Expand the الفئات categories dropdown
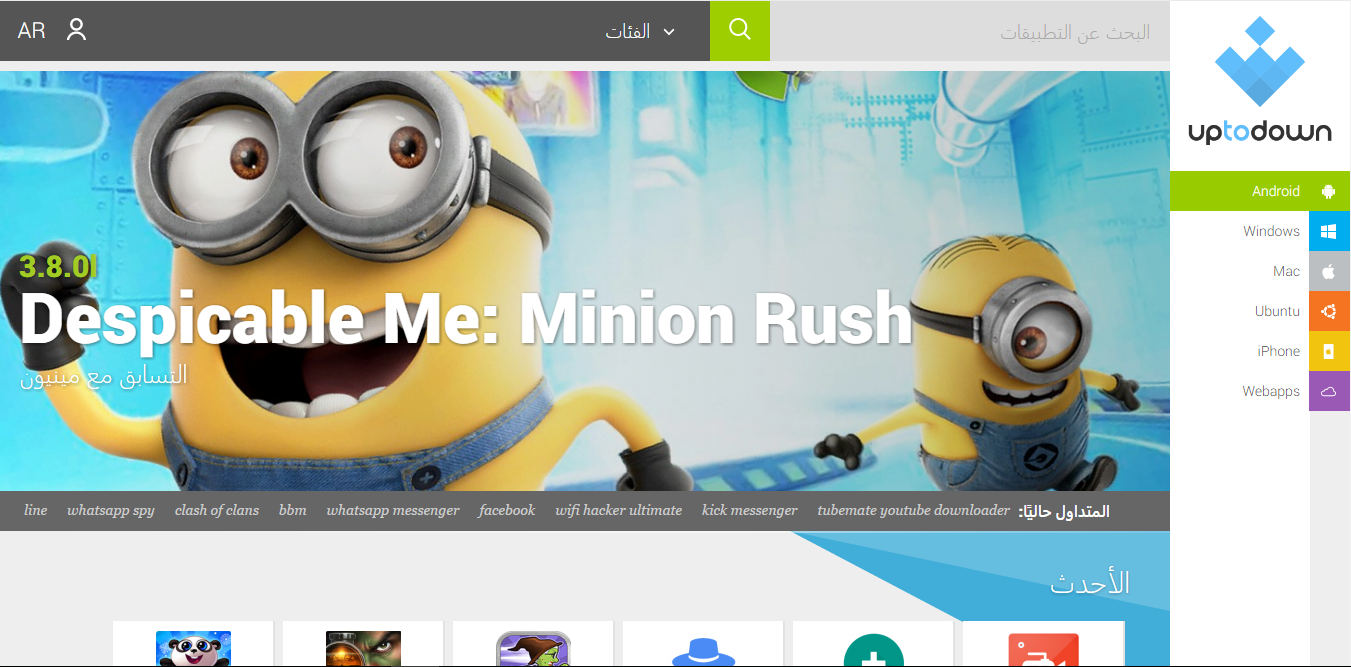This screenshot has height=667, width=1351. tap(640, 31)
